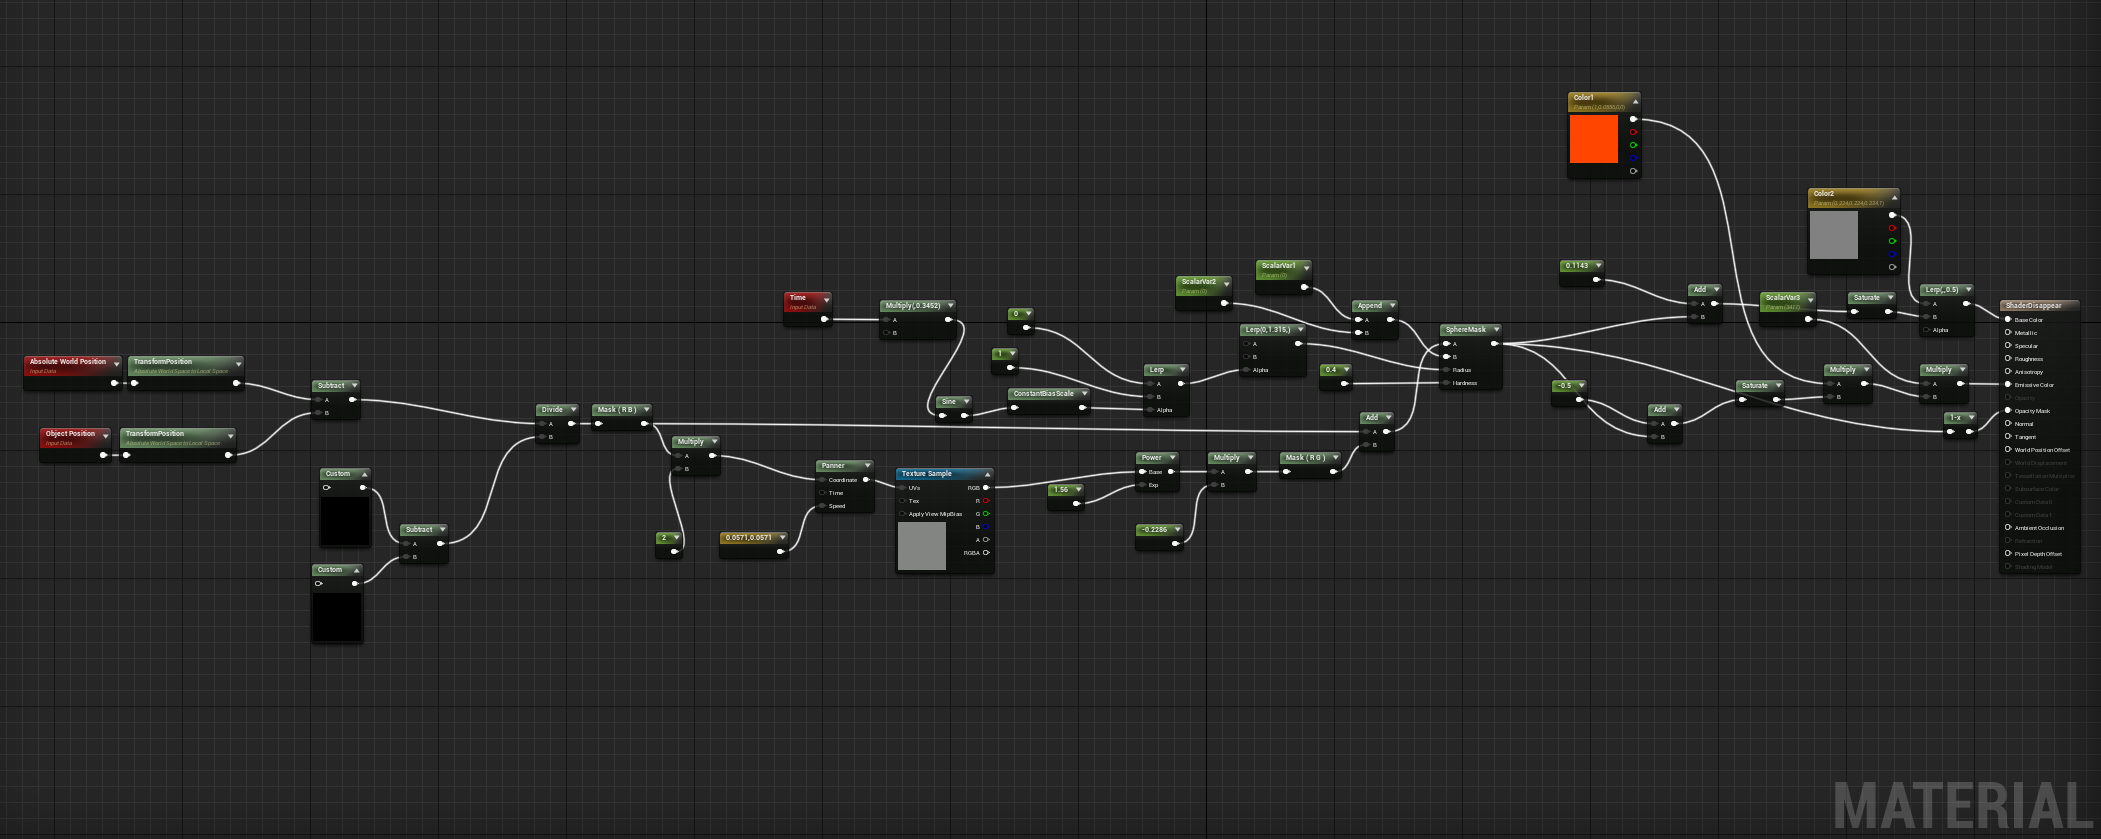
Task: Click Color2 node's green channel output pin
Action: (1892, 241)
